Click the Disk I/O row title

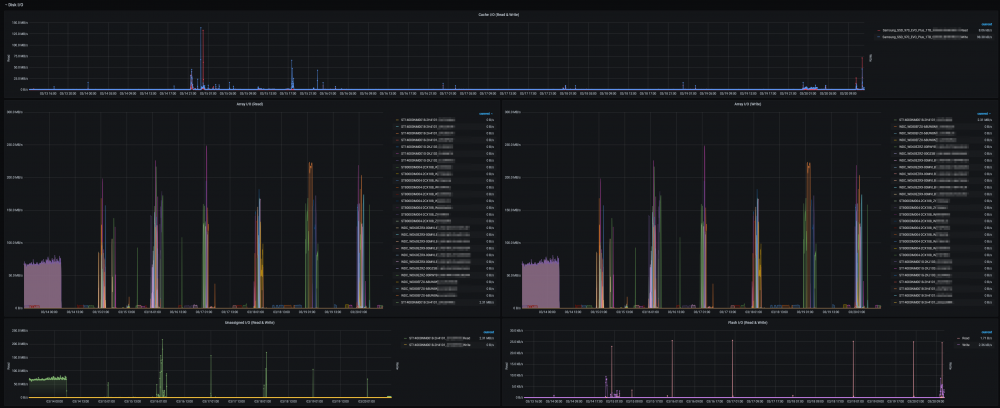pyautogui.click(x=16, y=4)
